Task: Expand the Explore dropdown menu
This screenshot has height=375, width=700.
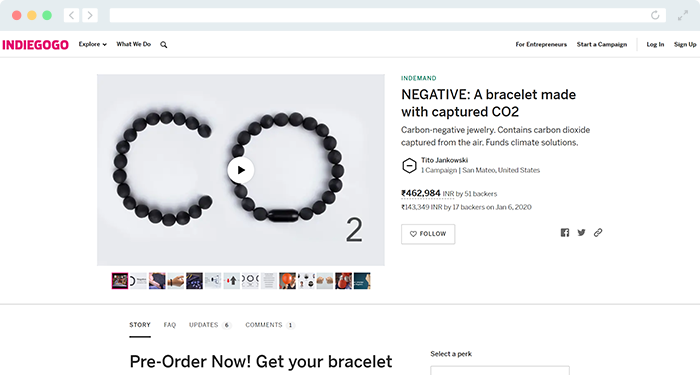Action: (92, 44)
